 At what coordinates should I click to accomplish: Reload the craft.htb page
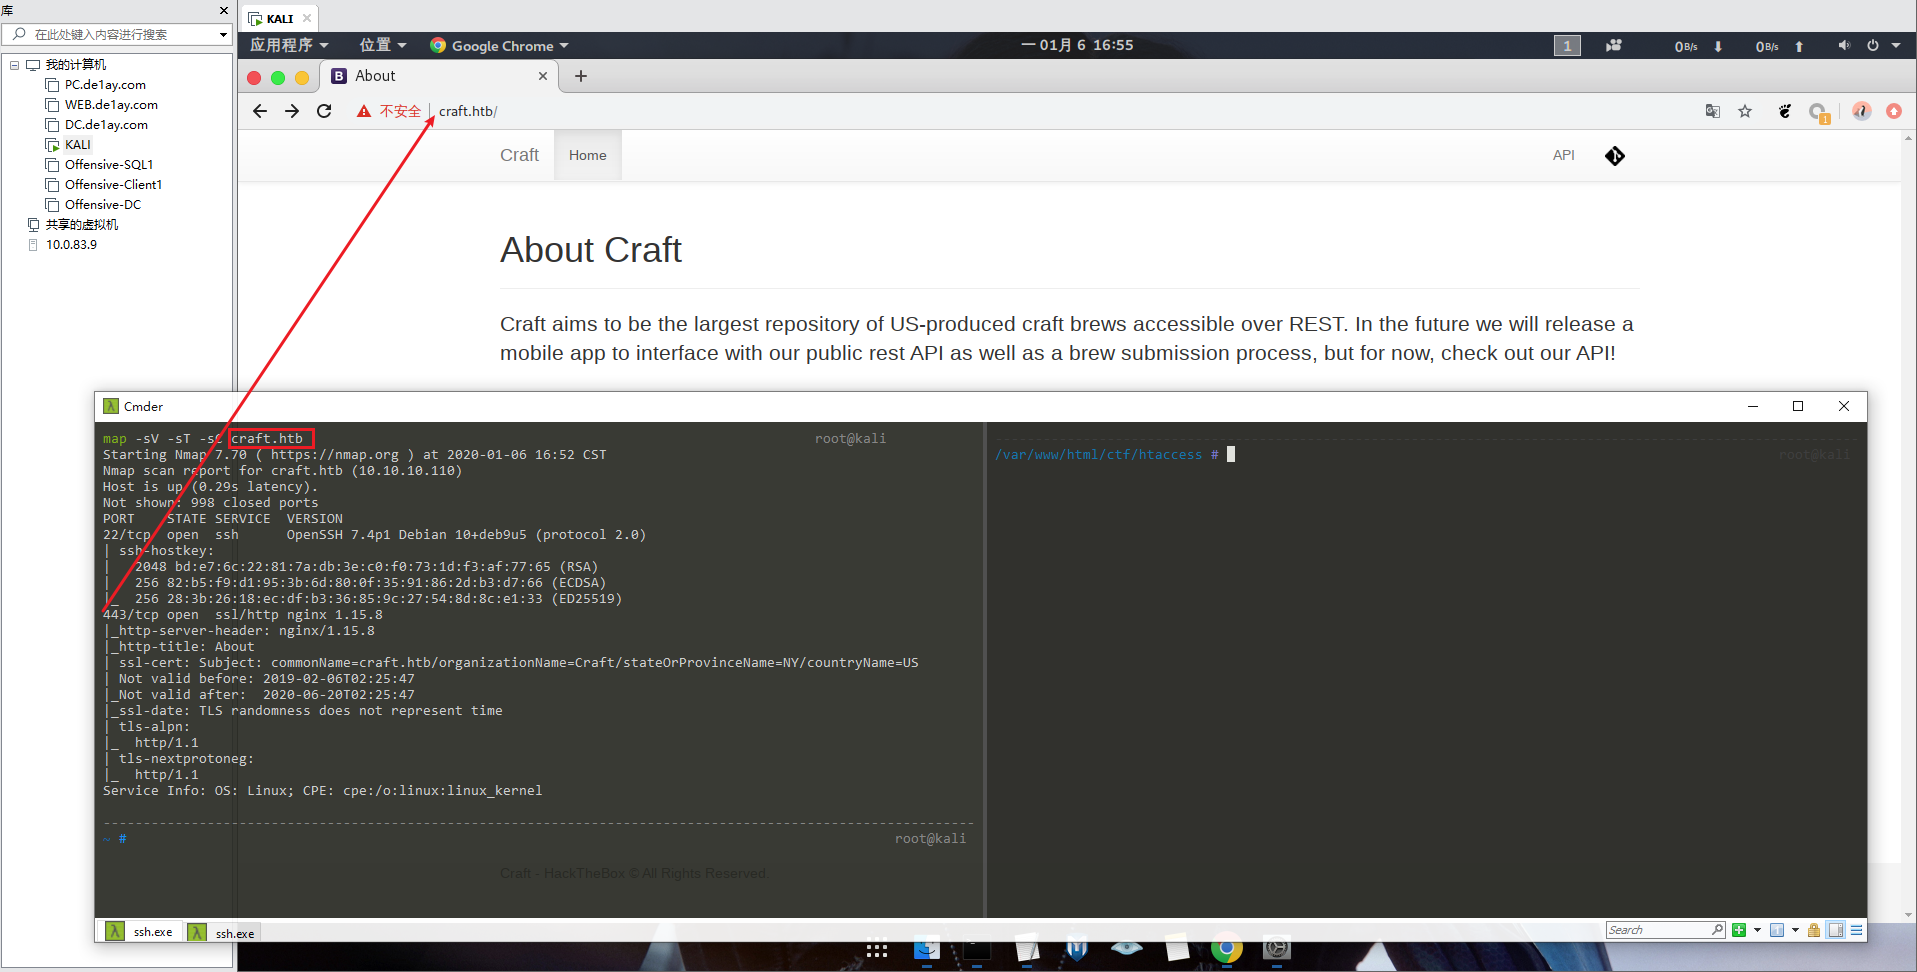(x=324, y=111)
